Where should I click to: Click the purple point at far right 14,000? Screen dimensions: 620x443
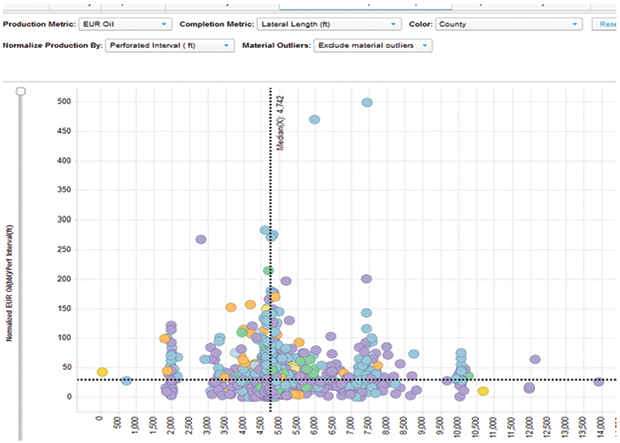coord(598,381)
